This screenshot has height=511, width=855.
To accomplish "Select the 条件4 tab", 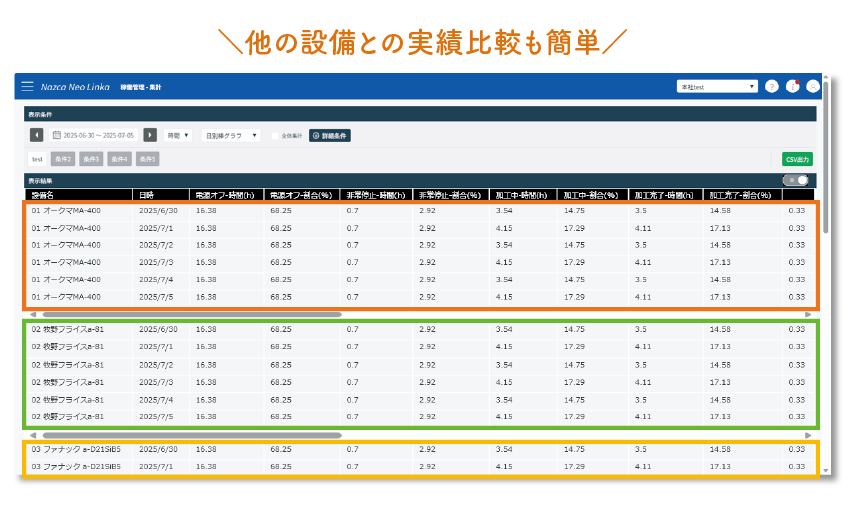I will (x=119, y=159).
